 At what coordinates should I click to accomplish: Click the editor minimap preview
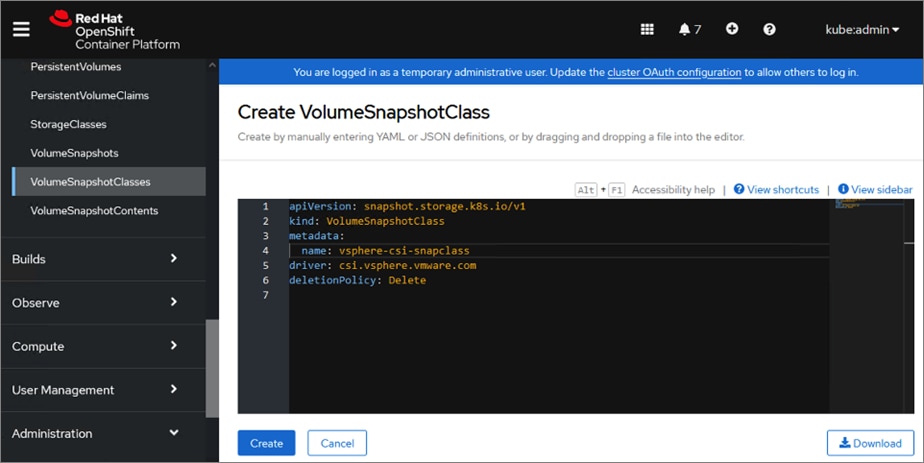coord(866,204)
